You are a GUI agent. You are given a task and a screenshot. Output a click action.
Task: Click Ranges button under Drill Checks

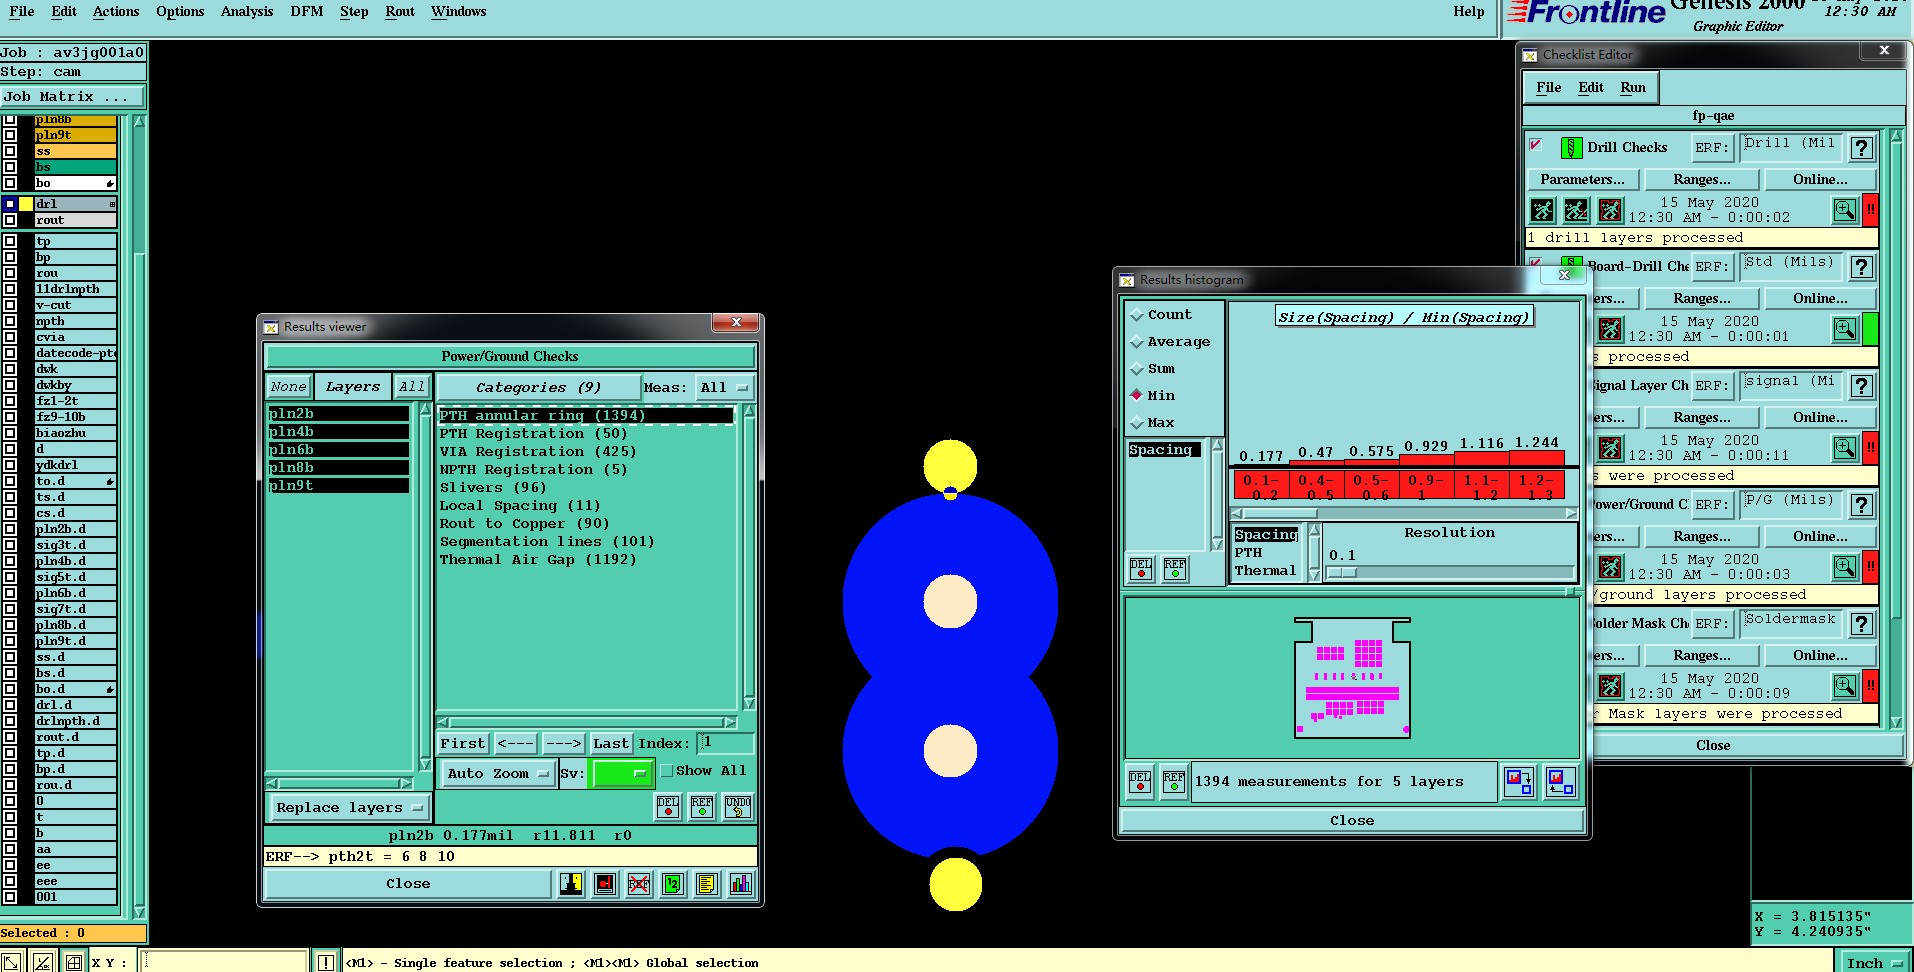tap(1701, 180)
